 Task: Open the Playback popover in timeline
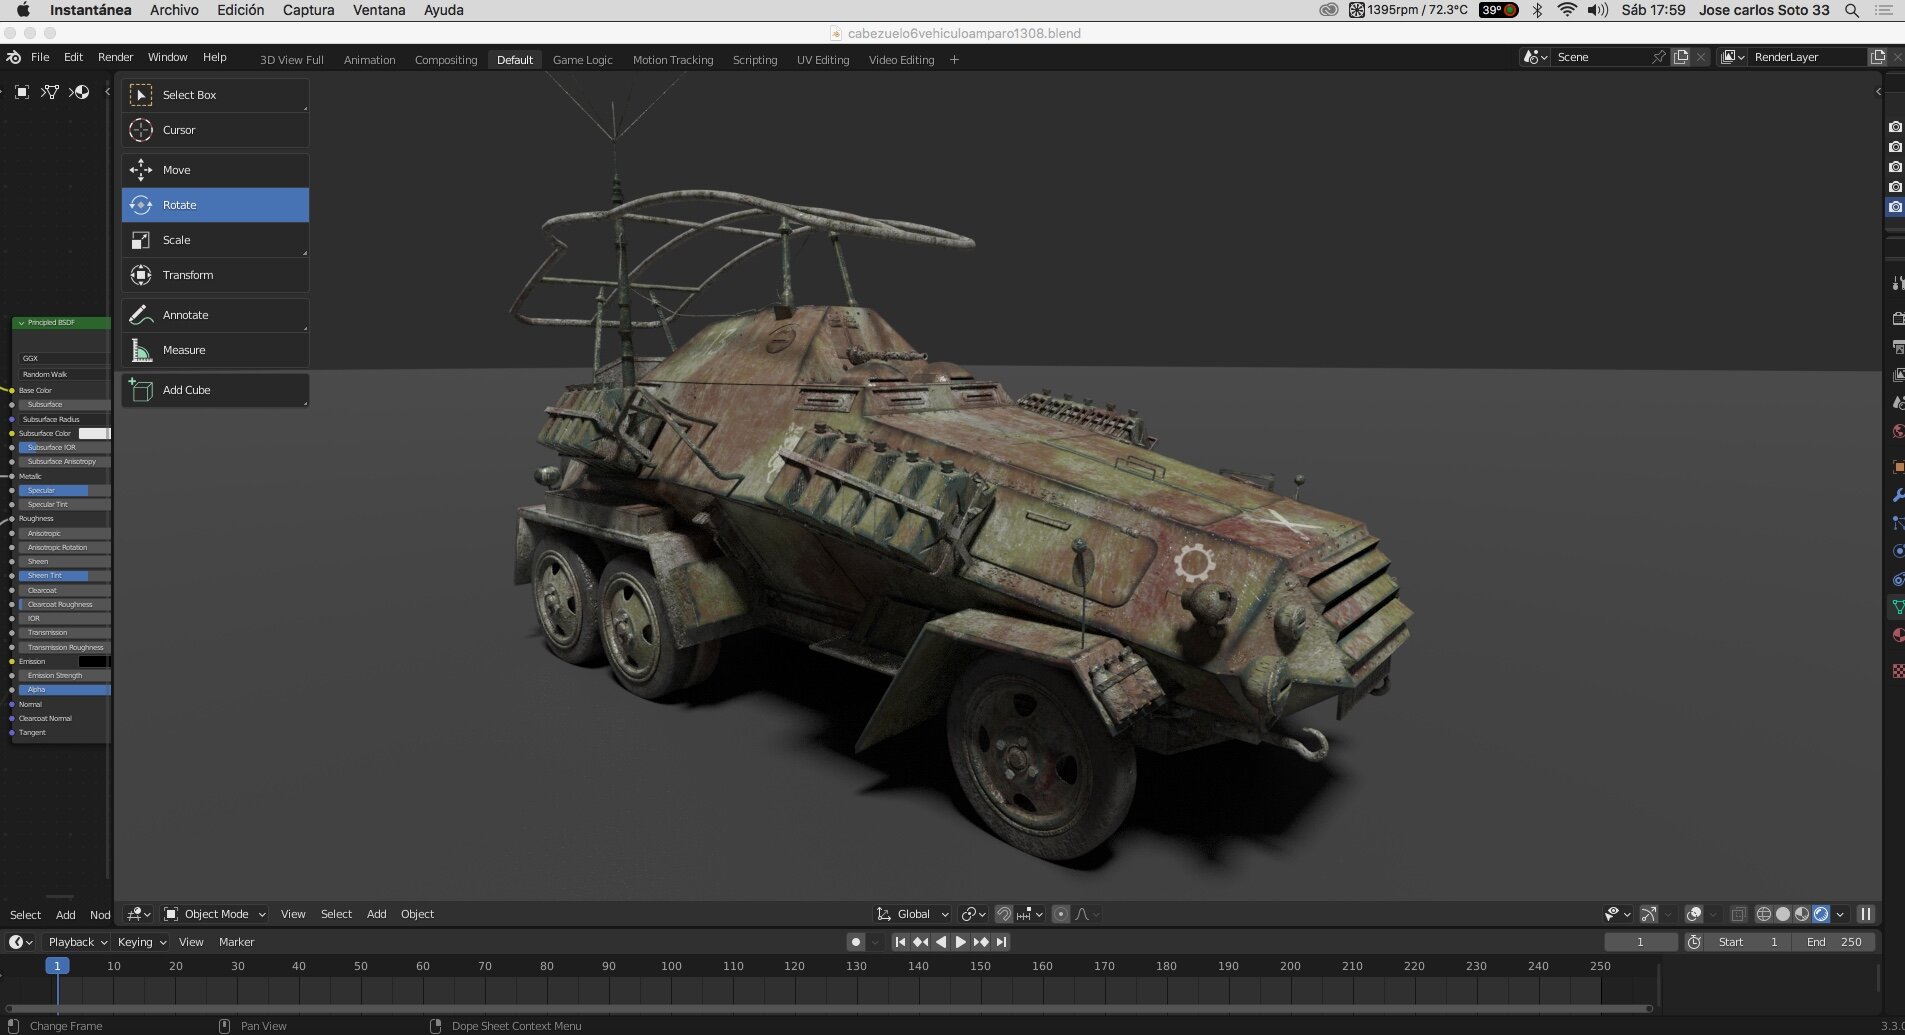coord(77,942)
